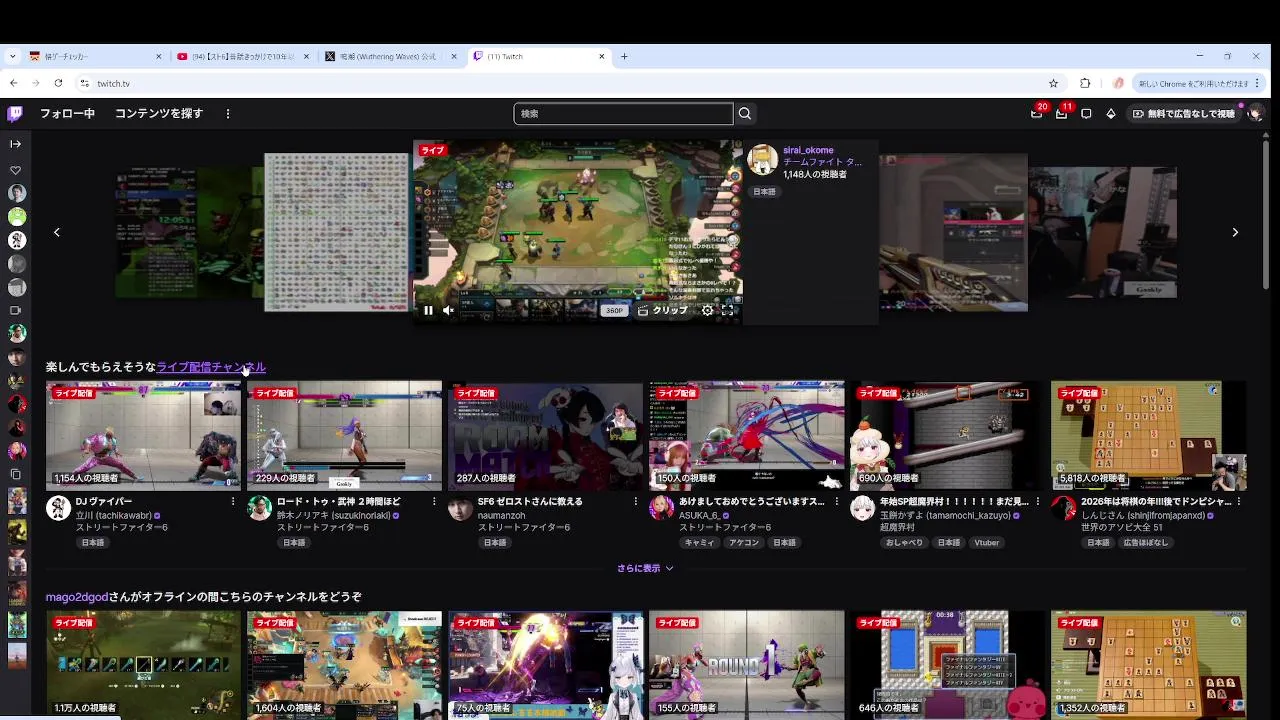Click 玉餅かずよ (tamamochi_kazuyo) channel name
Viewport: 1280px width, 720px height.
point(944,515)
